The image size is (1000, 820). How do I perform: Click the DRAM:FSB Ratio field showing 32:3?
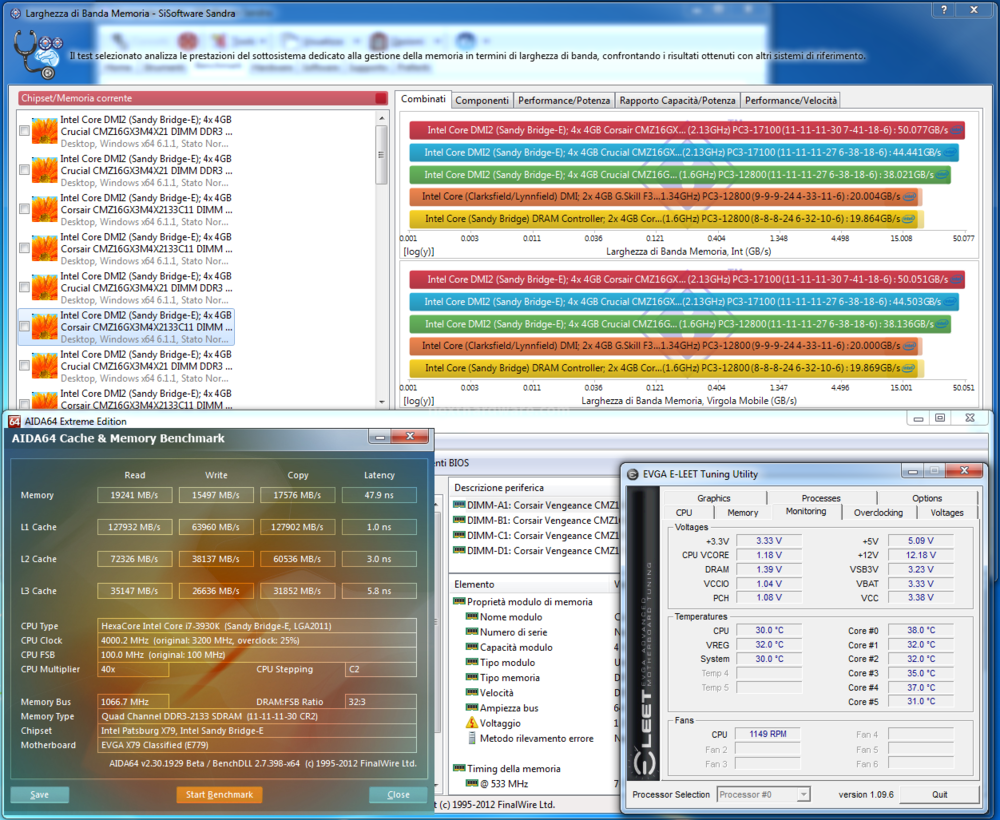(x=381, y=701)
